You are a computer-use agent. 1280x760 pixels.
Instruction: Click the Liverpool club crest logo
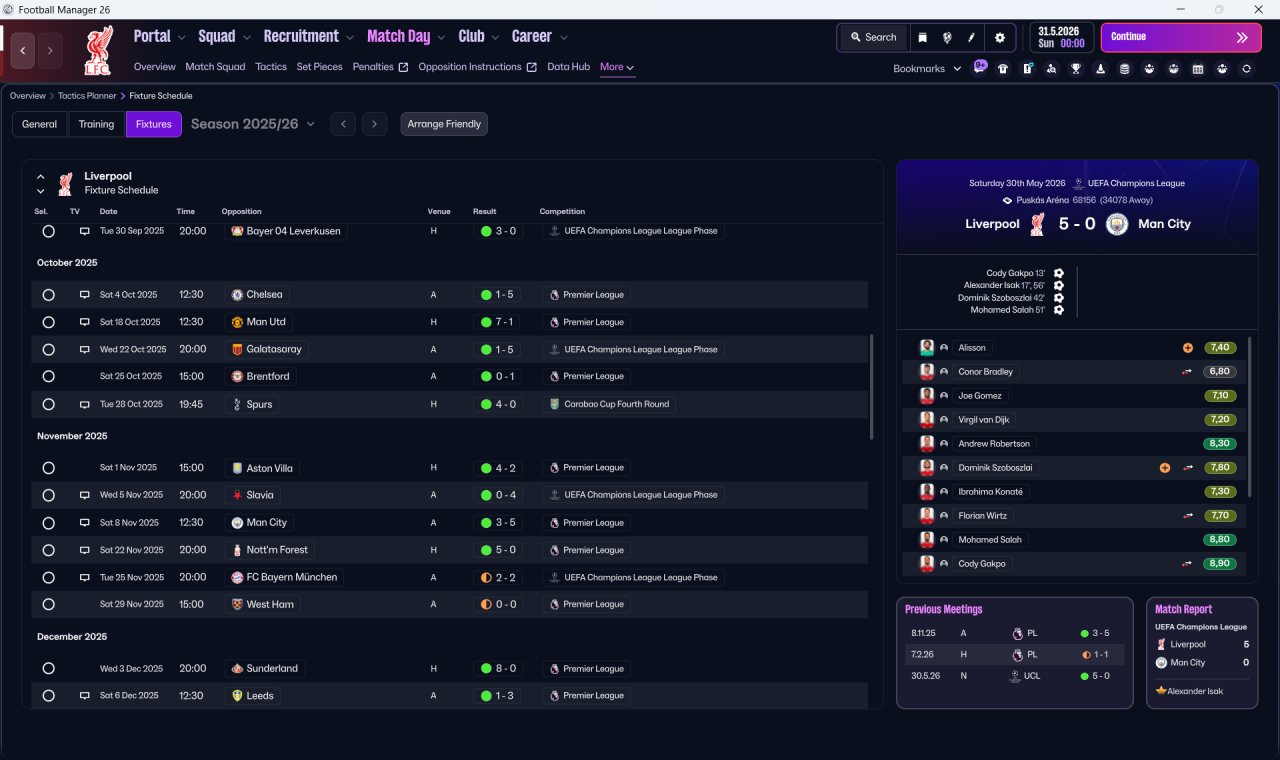pos(98,50)
